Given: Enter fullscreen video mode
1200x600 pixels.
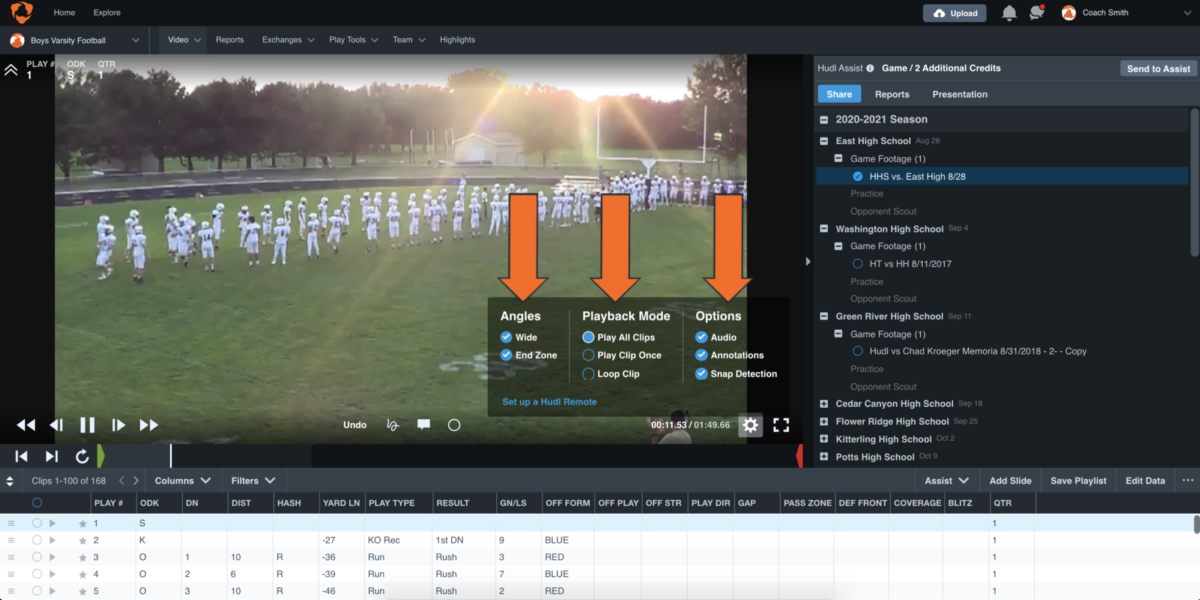Looking at the screenshot, I should tap(781, 424).
